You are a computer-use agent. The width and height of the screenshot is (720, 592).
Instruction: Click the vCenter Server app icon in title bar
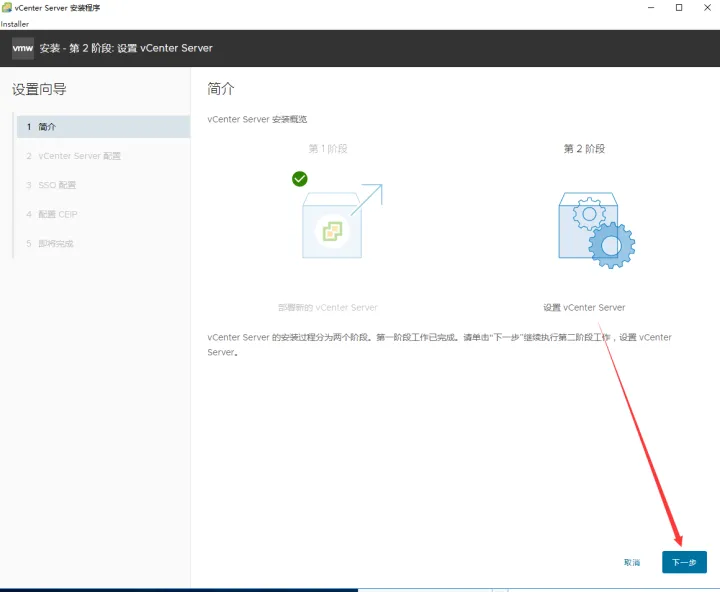coord(6,8)
